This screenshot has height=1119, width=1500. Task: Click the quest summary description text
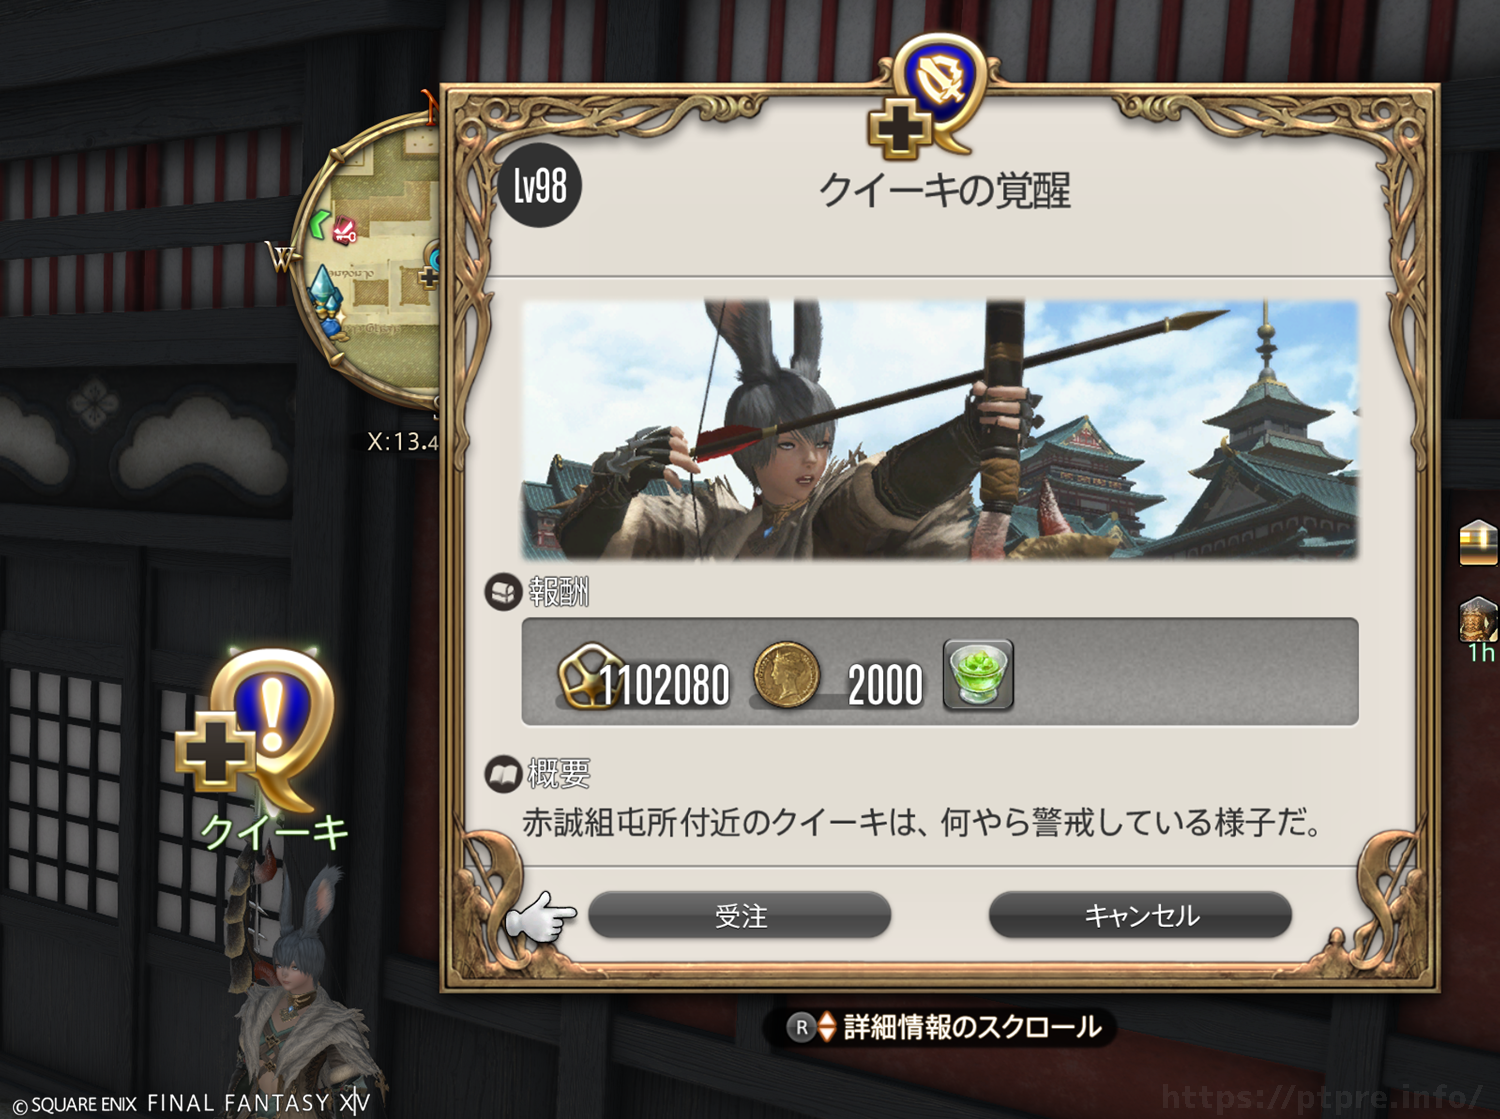[x=923, y=823]
